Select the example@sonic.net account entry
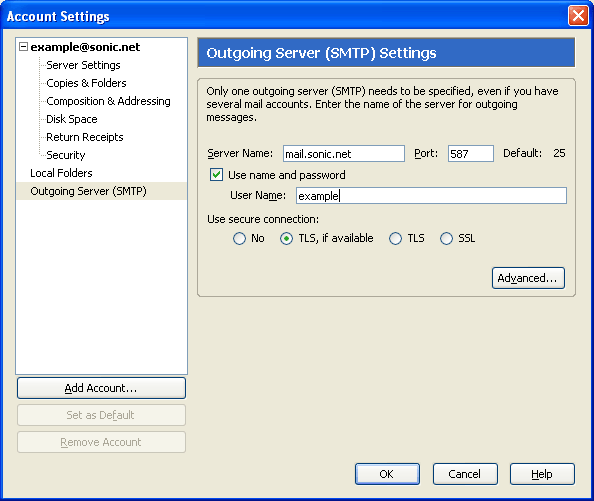594x501 pixels. [85, 47]
